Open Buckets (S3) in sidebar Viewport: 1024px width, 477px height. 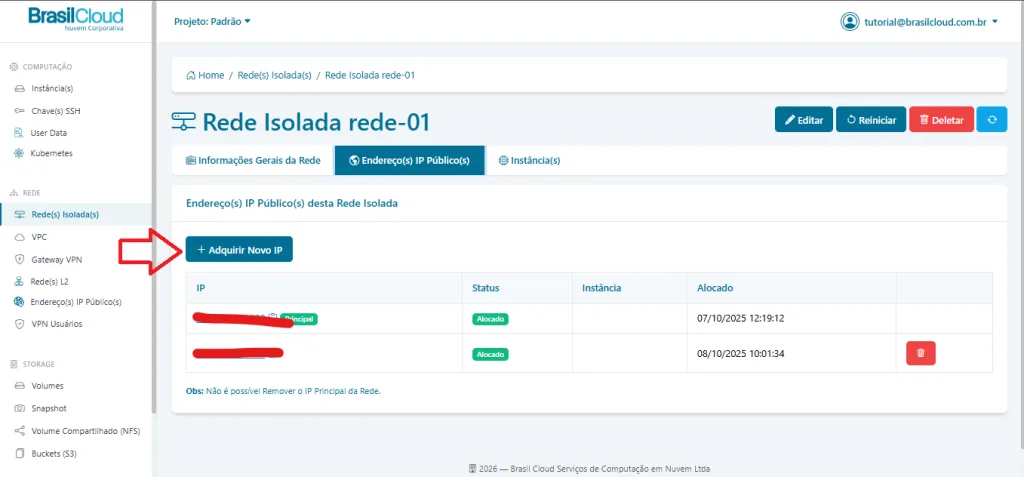[x=54, y=453]
